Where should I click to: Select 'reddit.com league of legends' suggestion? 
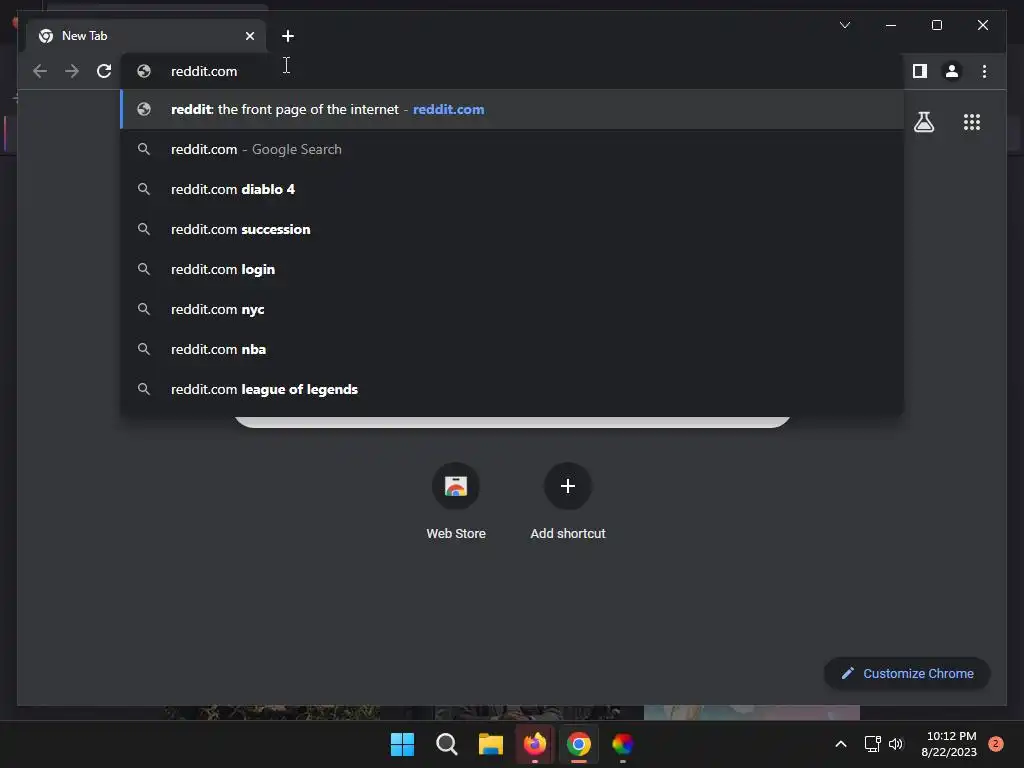tap(512, 389)
